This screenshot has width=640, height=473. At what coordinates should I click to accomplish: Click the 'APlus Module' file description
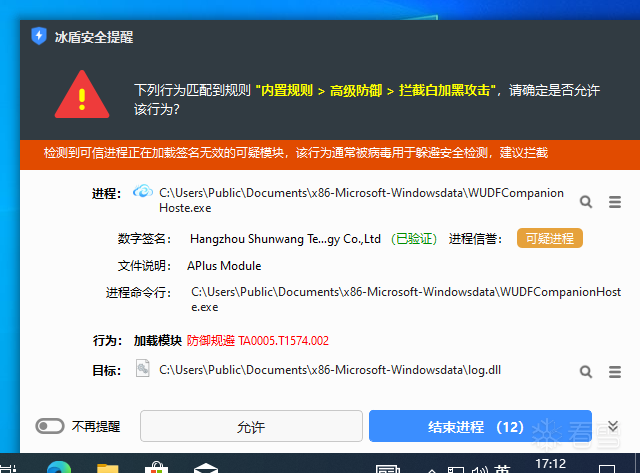click(x=224, y=266)
